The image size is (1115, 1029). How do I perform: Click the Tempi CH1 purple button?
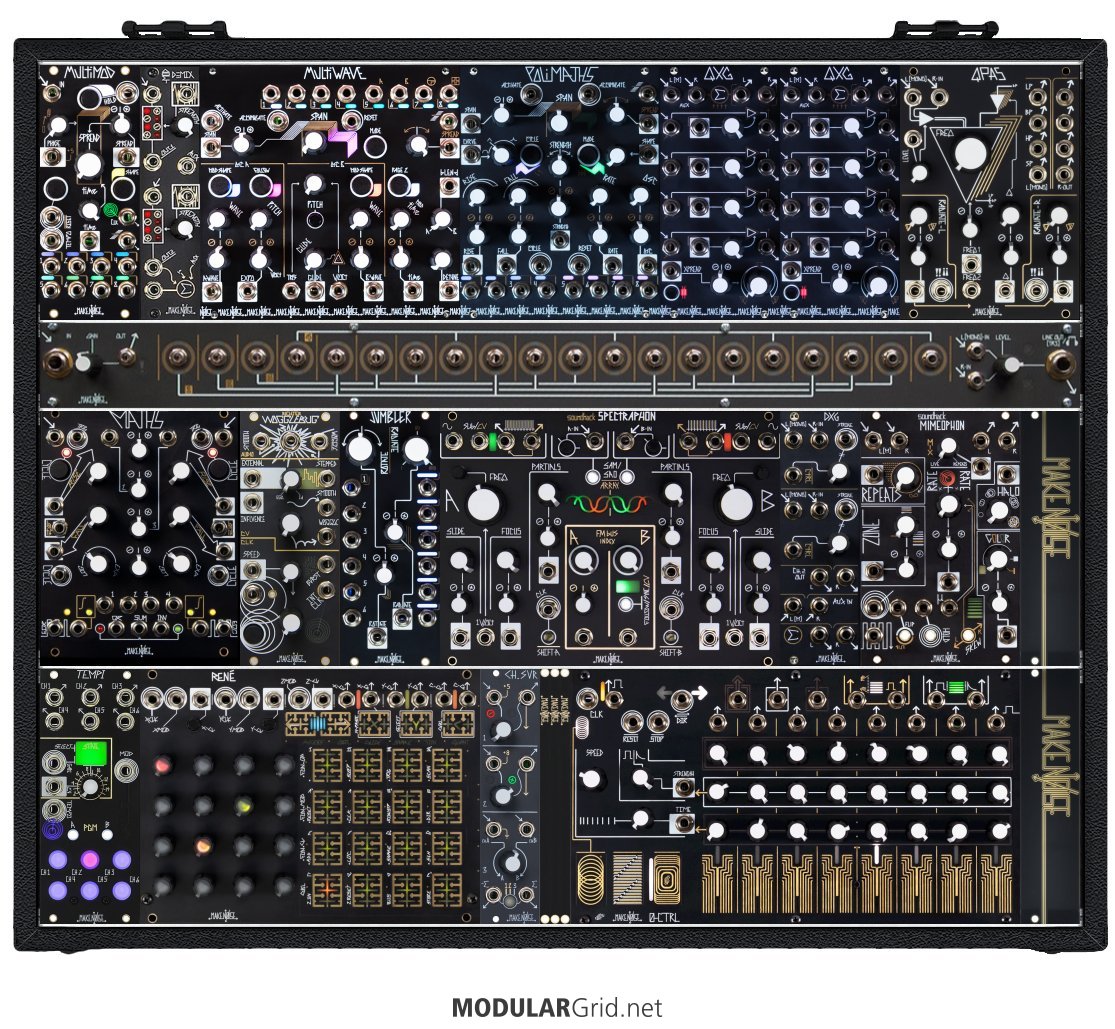[58, 859]
